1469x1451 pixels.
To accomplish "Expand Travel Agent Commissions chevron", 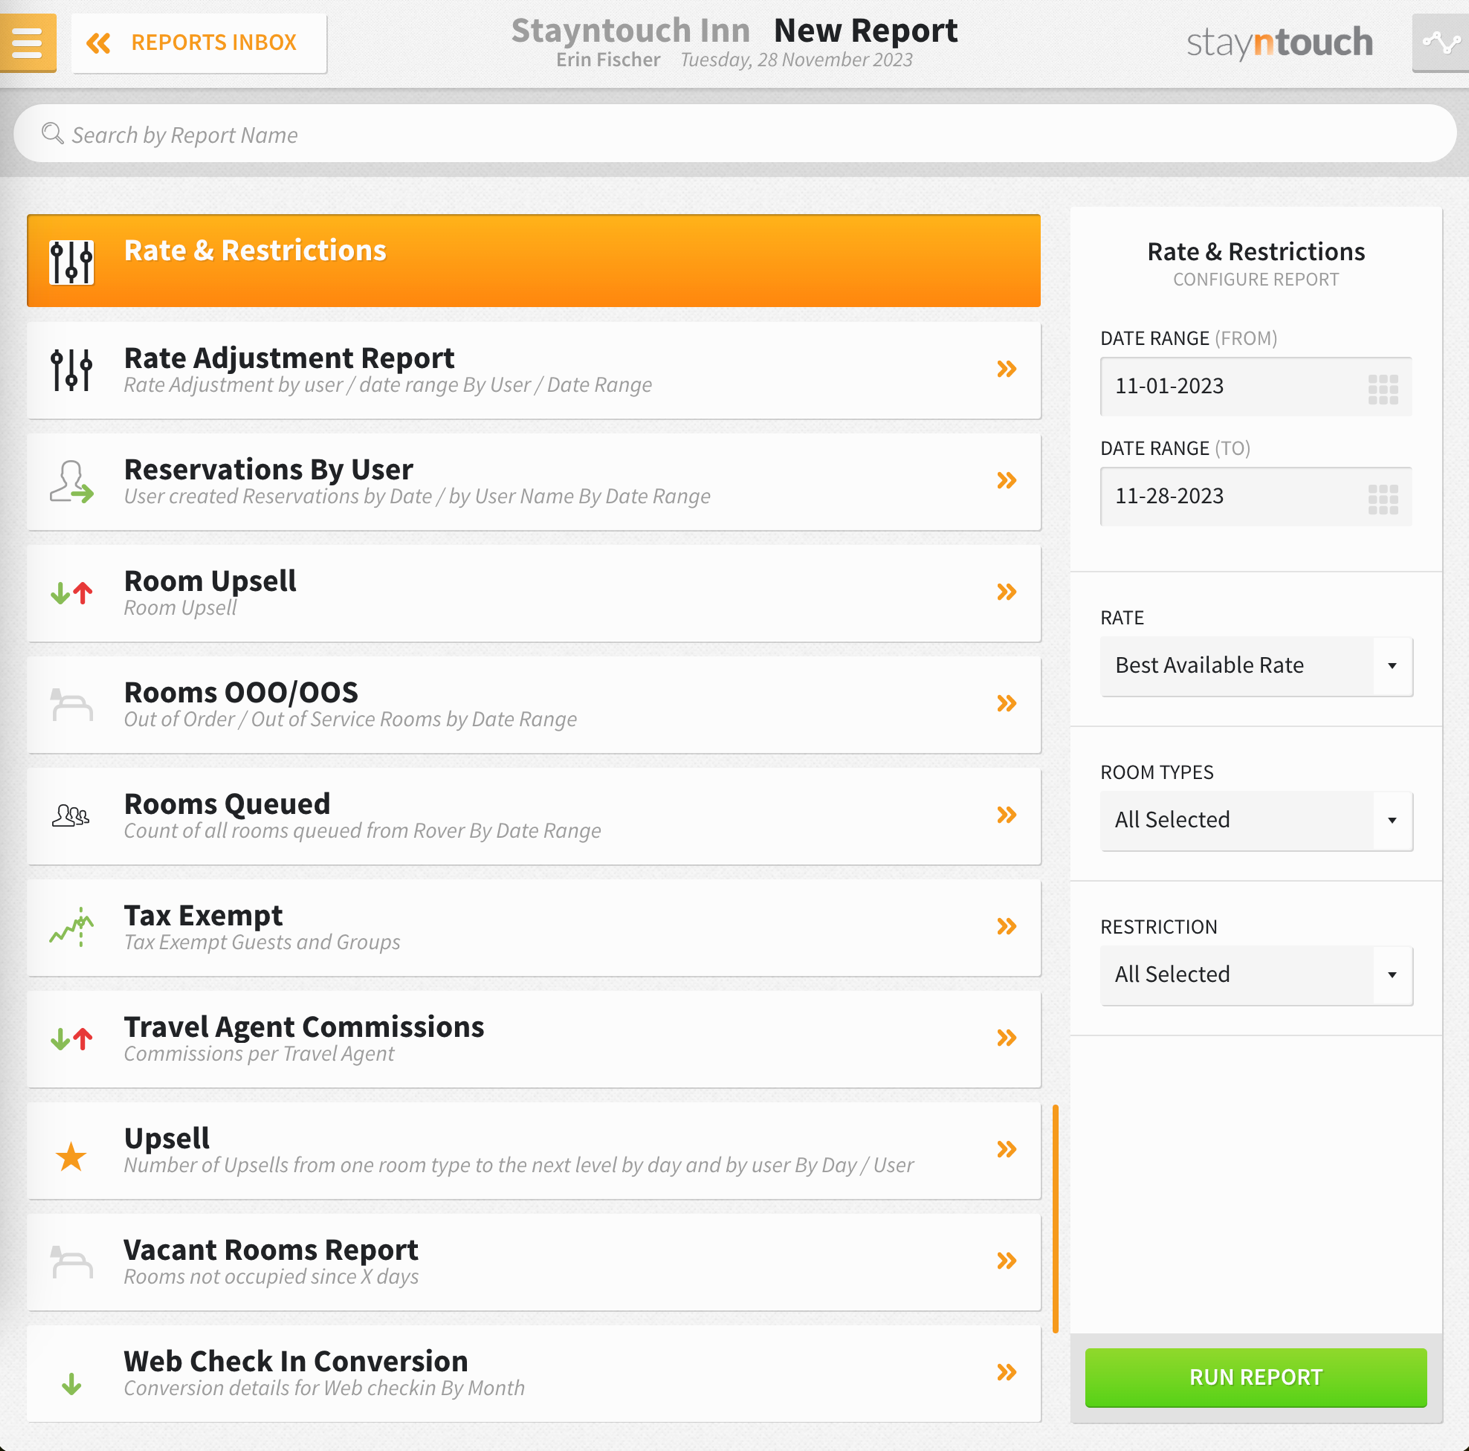I will coord(1007,1038).
